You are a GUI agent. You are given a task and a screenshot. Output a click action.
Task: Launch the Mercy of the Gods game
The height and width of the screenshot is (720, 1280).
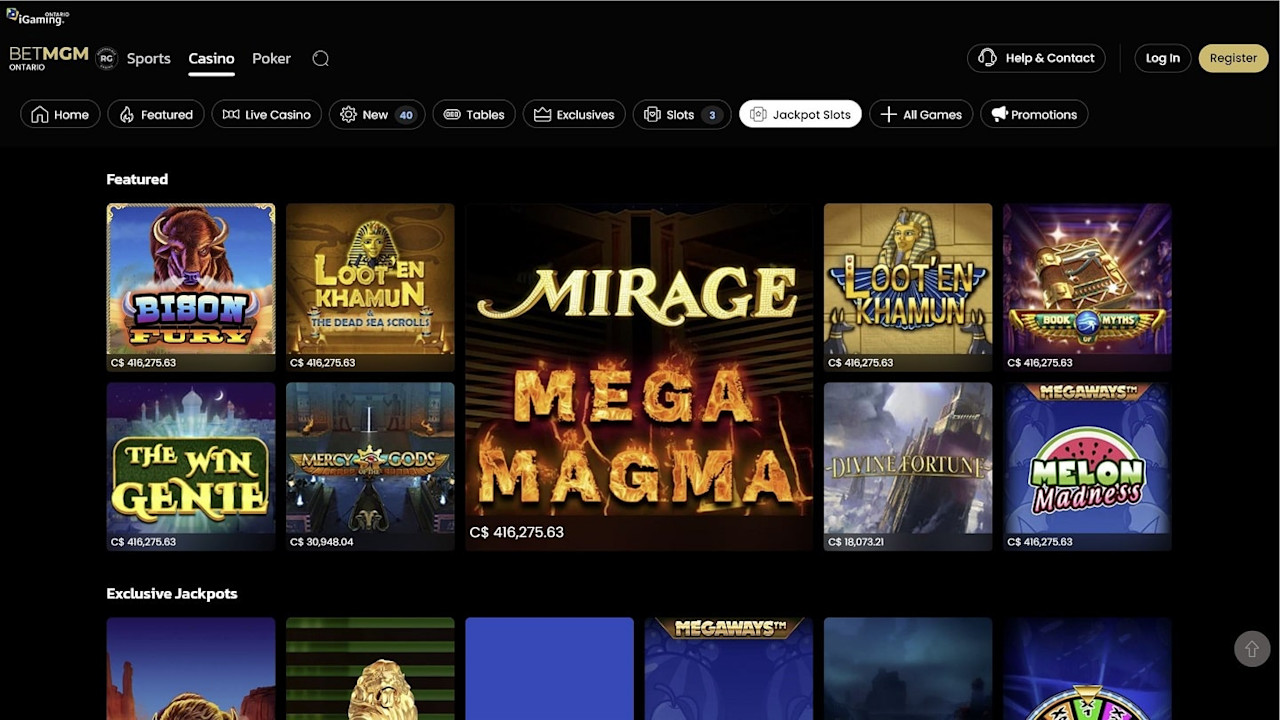[x=370, y=466]
